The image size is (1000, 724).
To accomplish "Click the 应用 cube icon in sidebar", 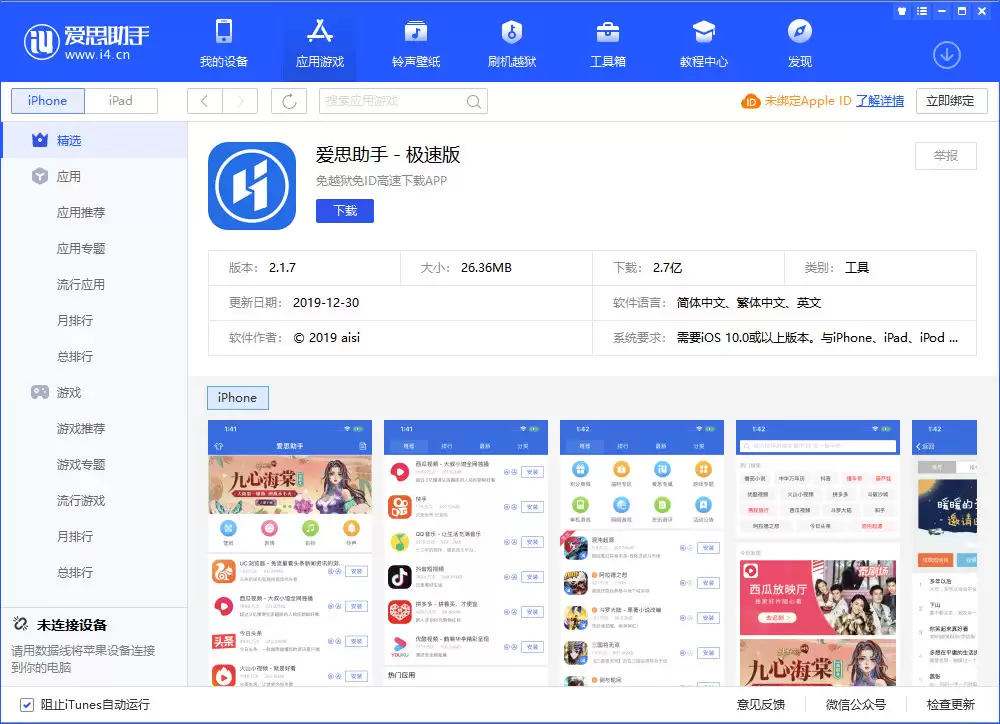I will point(40,176).
